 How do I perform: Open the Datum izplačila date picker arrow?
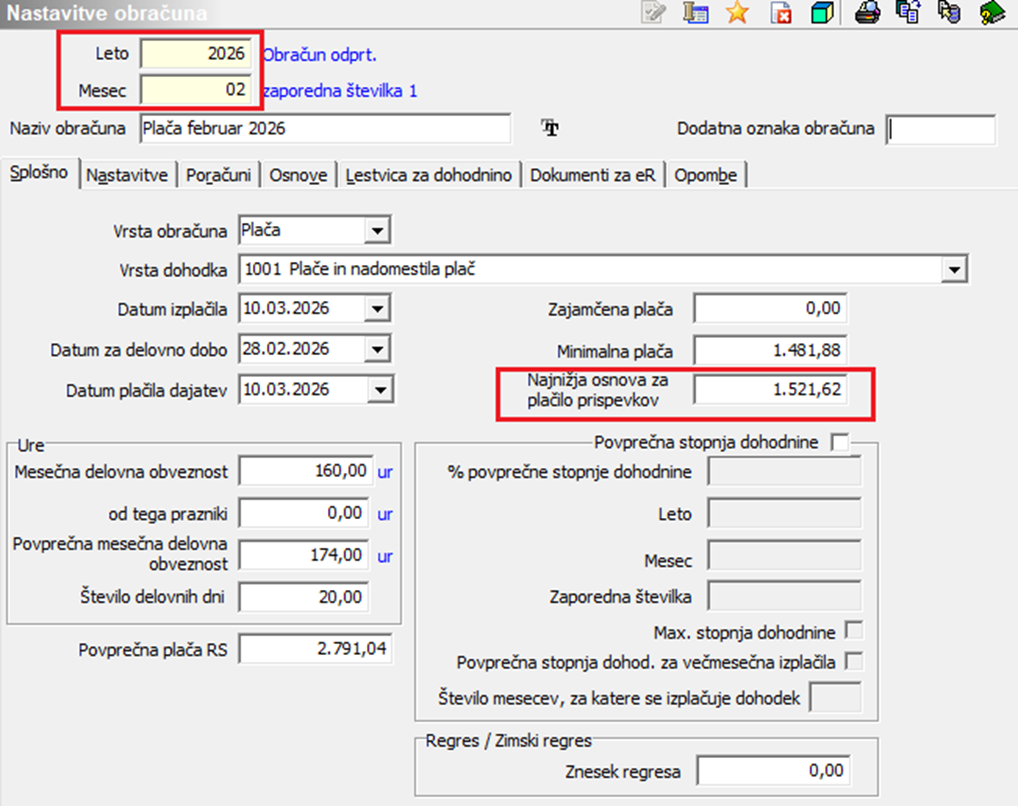click(378, 309)
